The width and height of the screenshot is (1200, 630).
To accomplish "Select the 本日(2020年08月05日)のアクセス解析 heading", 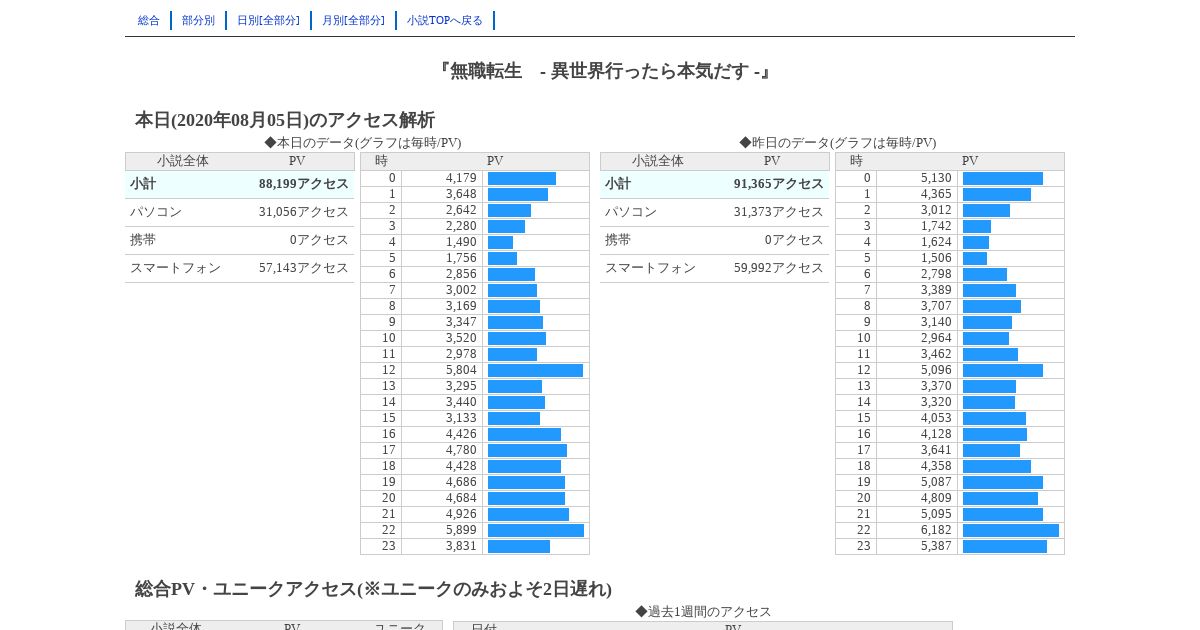I will pos(285,120).
